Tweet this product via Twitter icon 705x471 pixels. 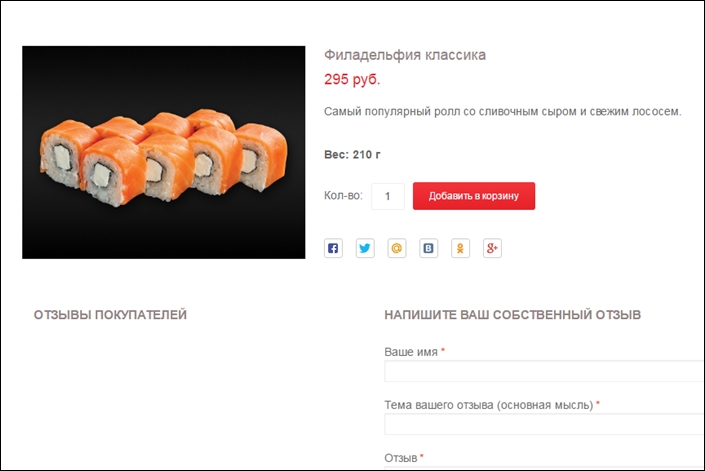pyautogui.click(x=365, y=248)
